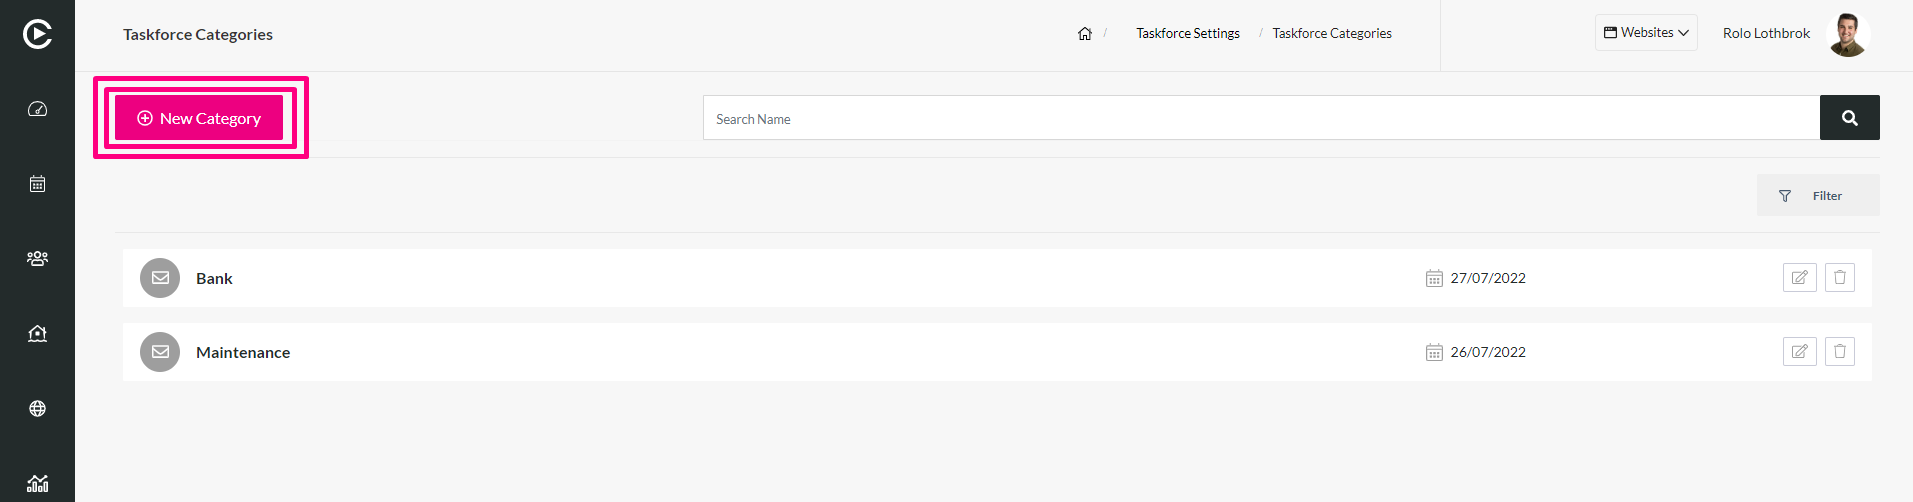Open the analytics chart icon in sidebar
This screenshot has width=1913, height=502.
pyautogui.click(x=37, y=483)
